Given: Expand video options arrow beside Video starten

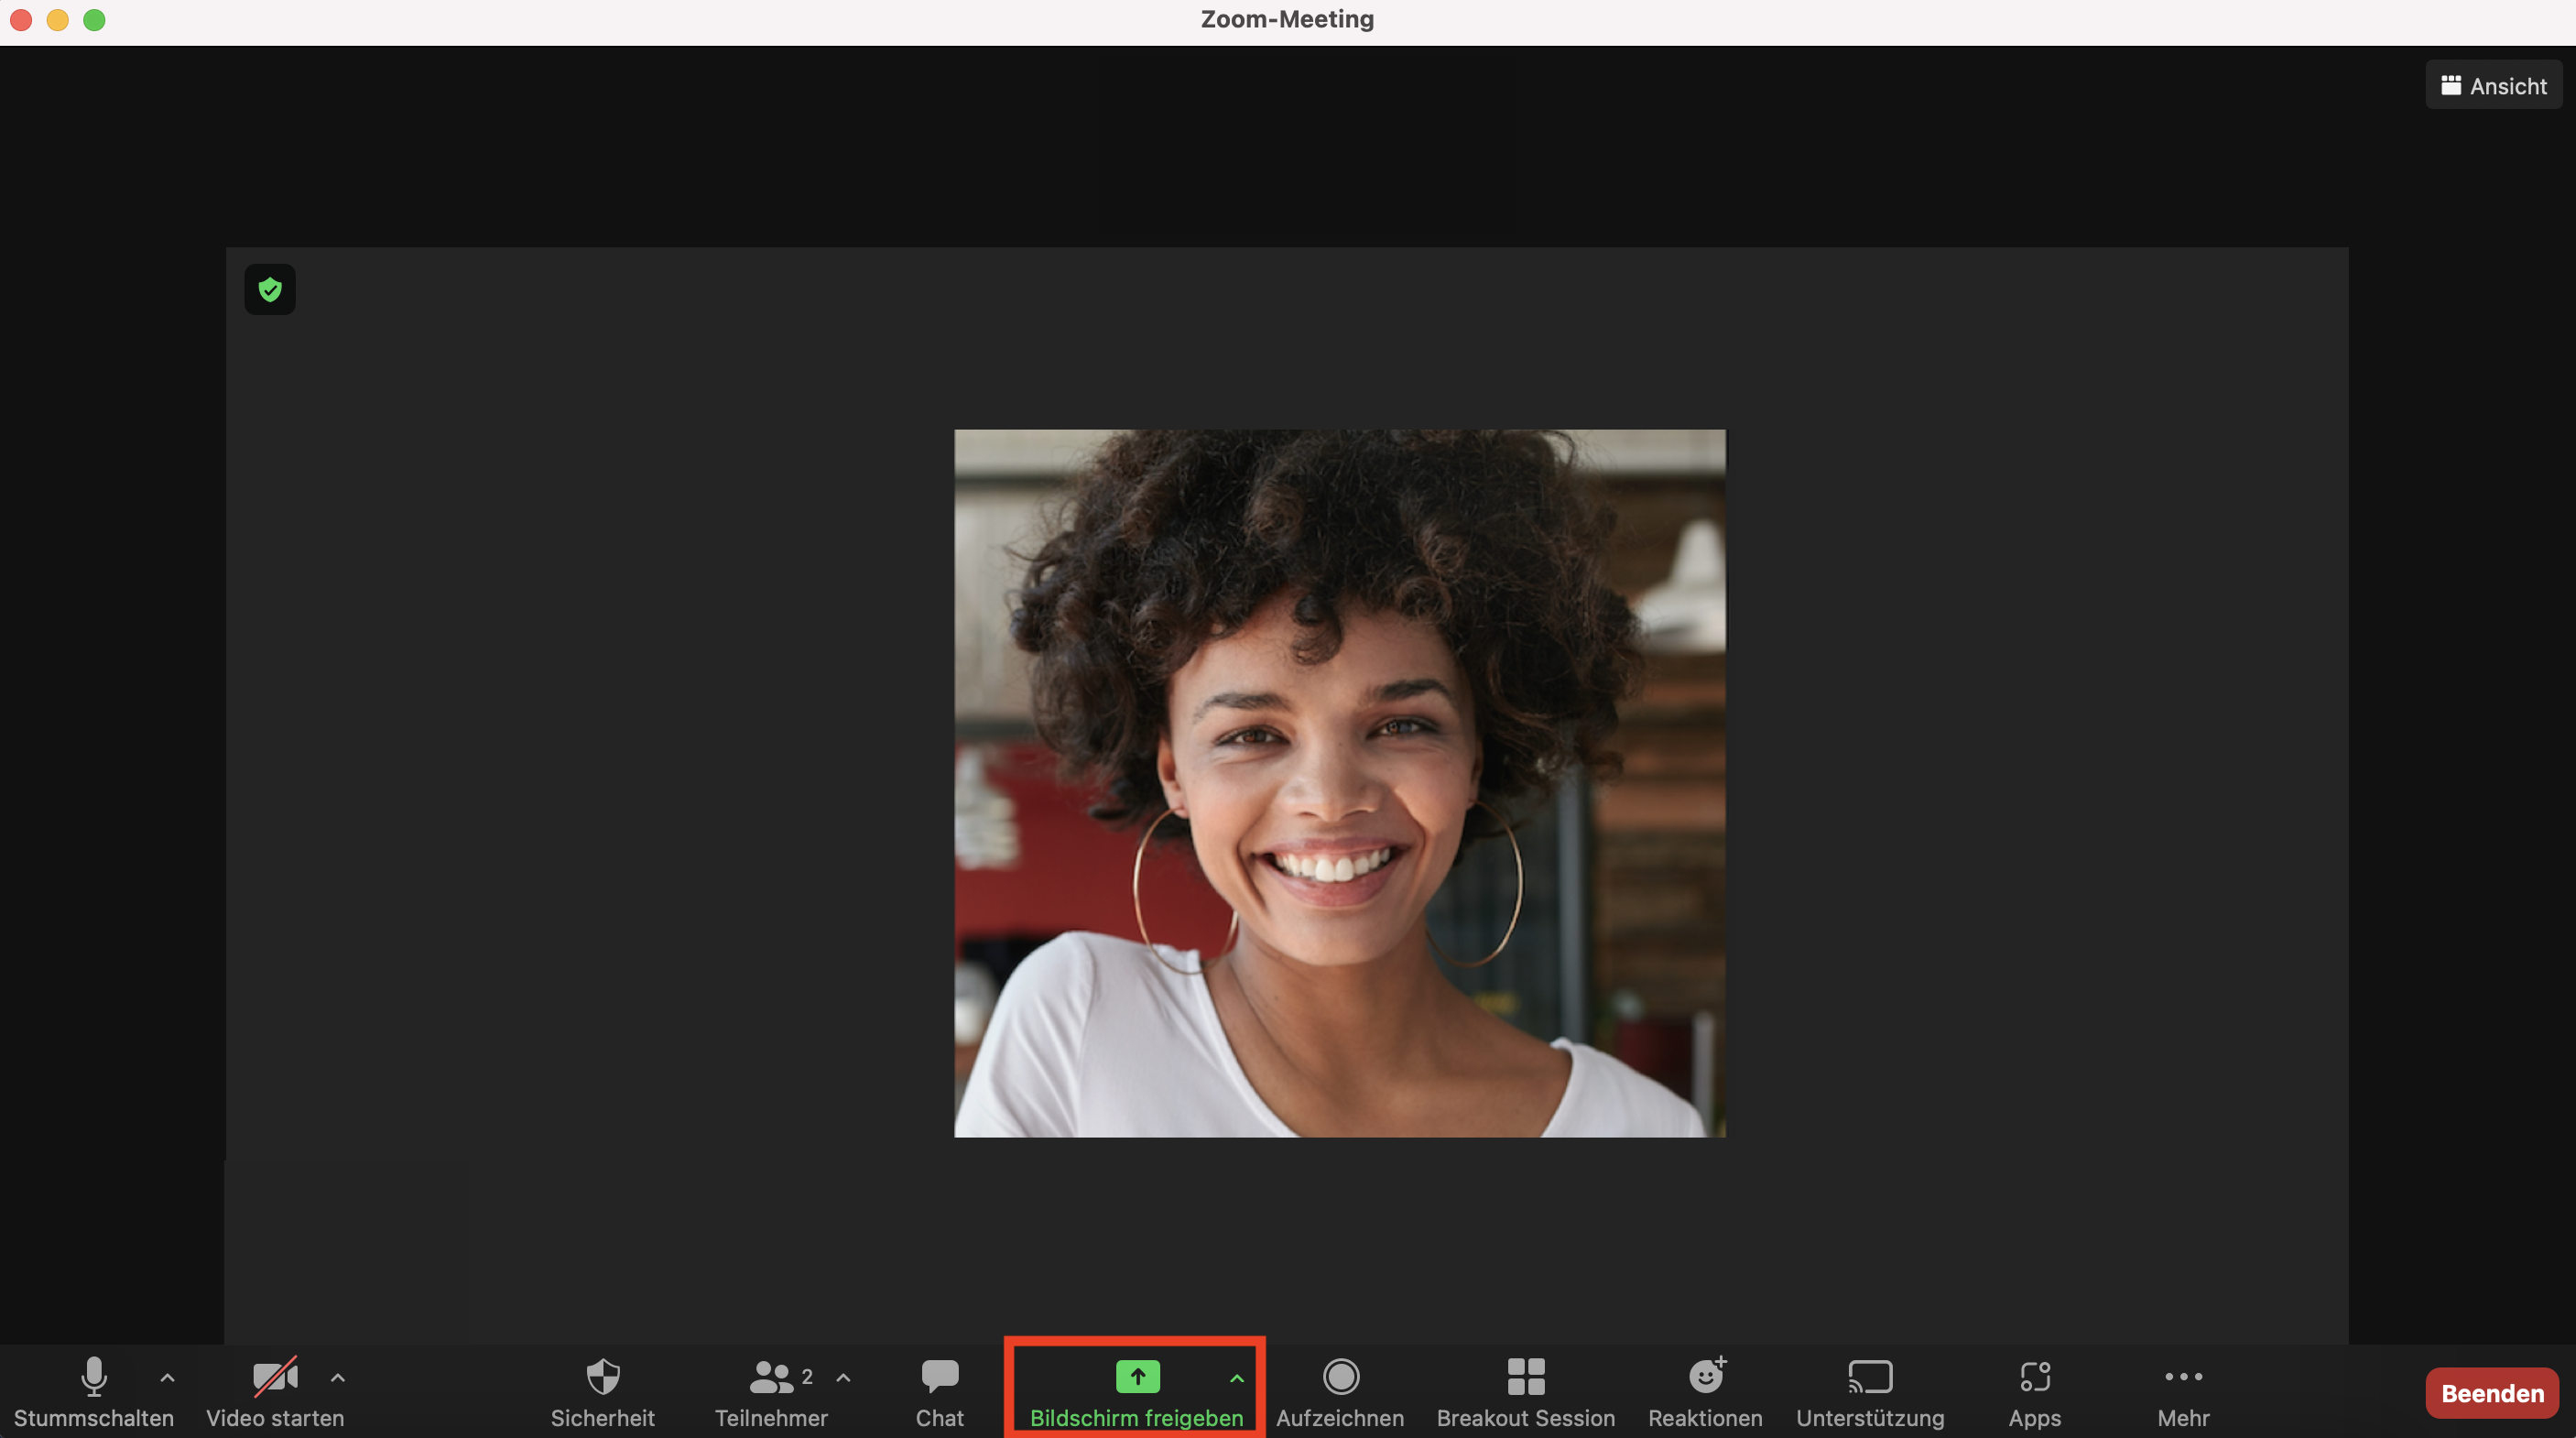Looking at the screenshot, I should [x=338, y=1377].
